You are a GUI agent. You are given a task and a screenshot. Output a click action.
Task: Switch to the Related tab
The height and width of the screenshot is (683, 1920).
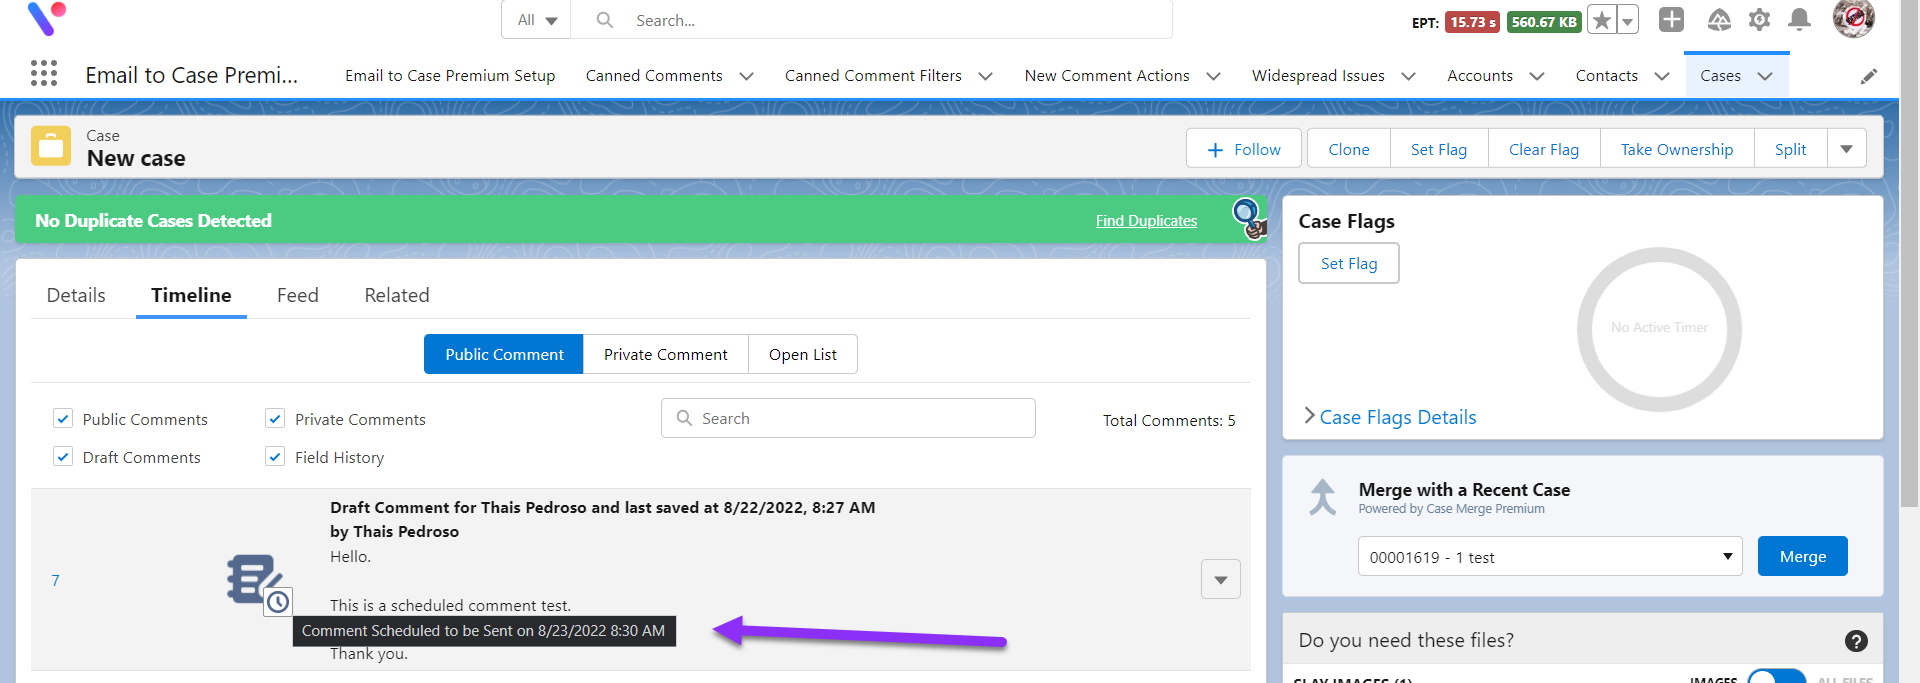[x=397, y=295]
